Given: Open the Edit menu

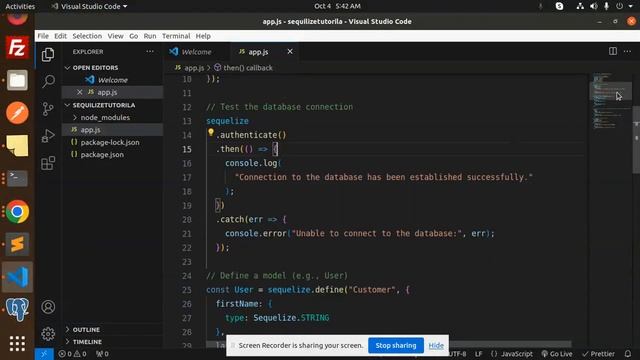Looking at the screenshot, I should point(60,36).
